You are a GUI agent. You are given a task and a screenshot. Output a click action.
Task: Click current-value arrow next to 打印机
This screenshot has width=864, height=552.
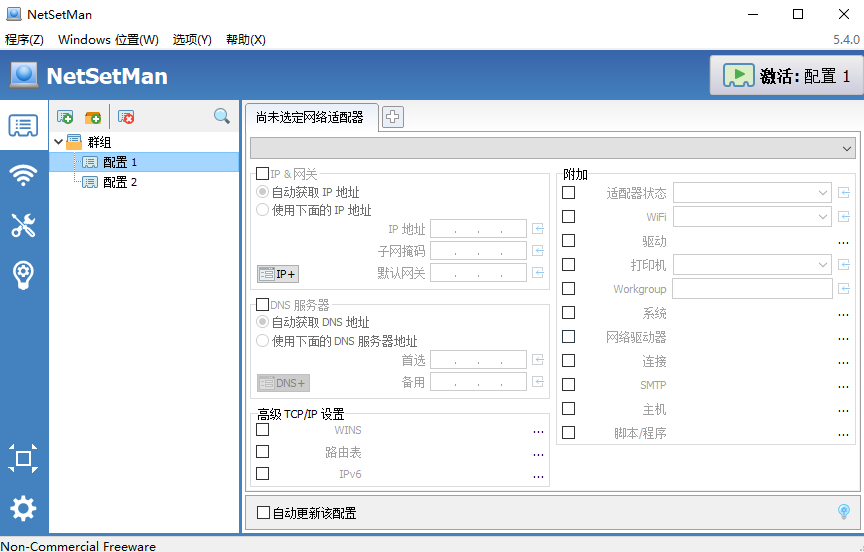[x=844, y=264]
